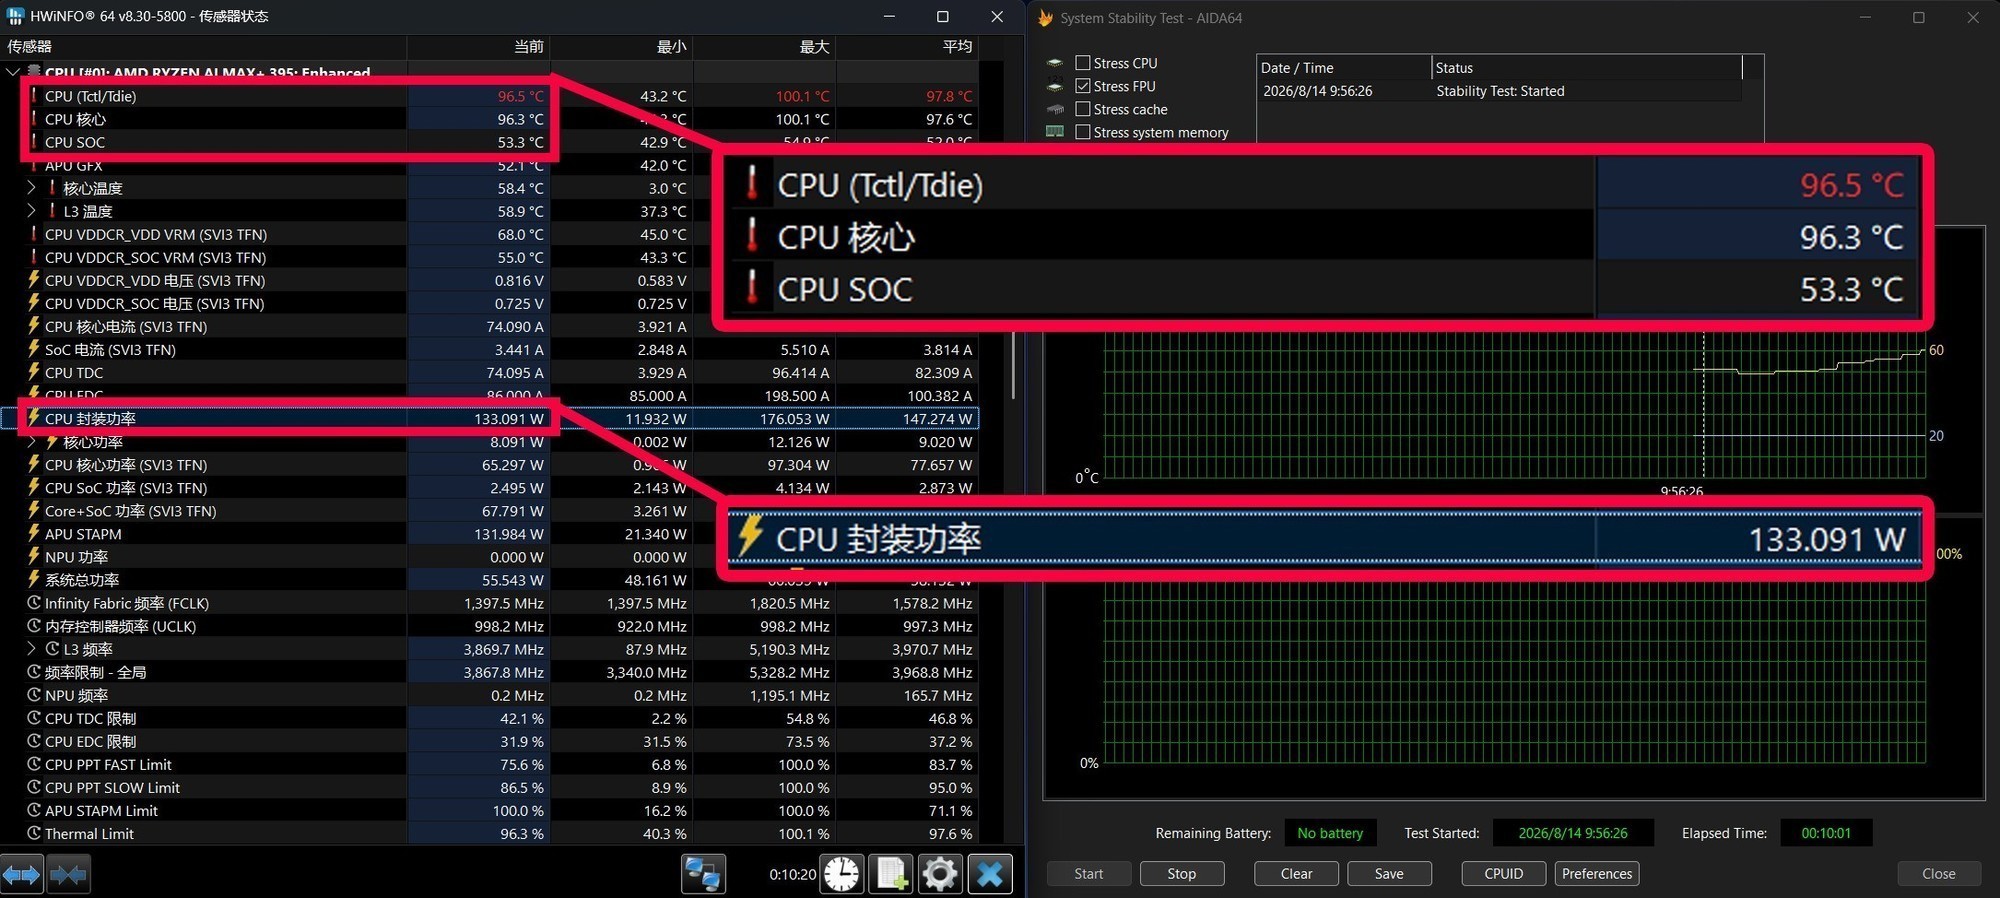The image size is (2000, 898).
Task: Click the 最大 column header
Action: point(765,47)
